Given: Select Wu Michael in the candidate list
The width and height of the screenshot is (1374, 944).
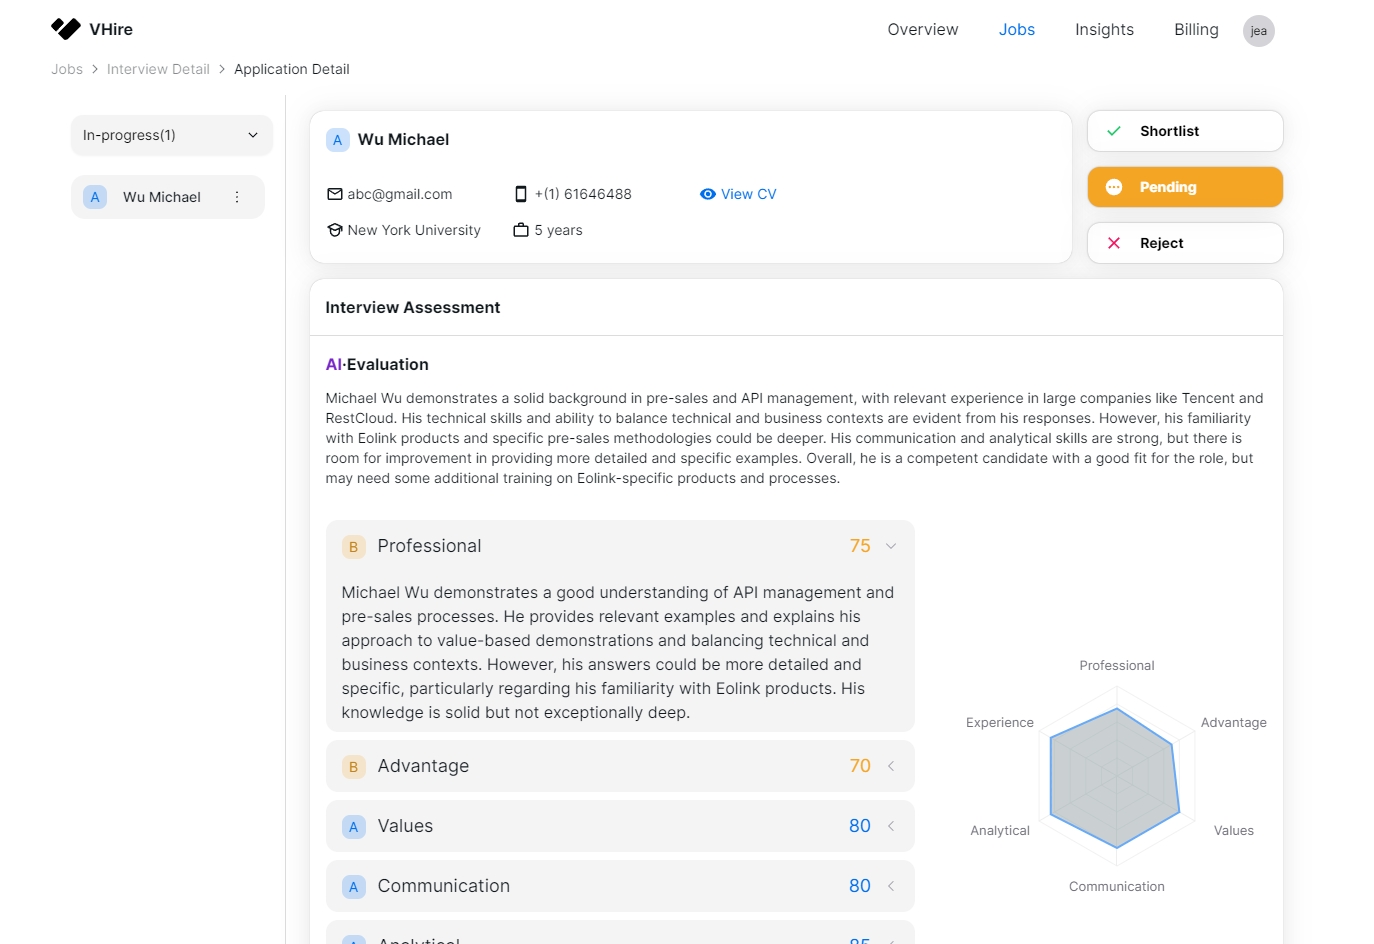Looking at the screenshot, I should (x=161, y=197).
